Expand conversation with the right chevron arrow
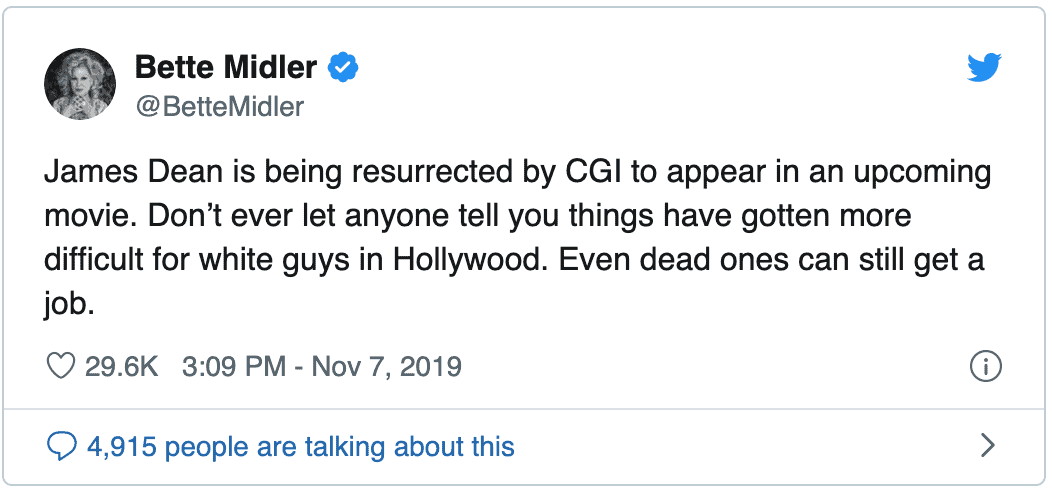This screenshot has width=1052, height=500. (x=987, y=445)
